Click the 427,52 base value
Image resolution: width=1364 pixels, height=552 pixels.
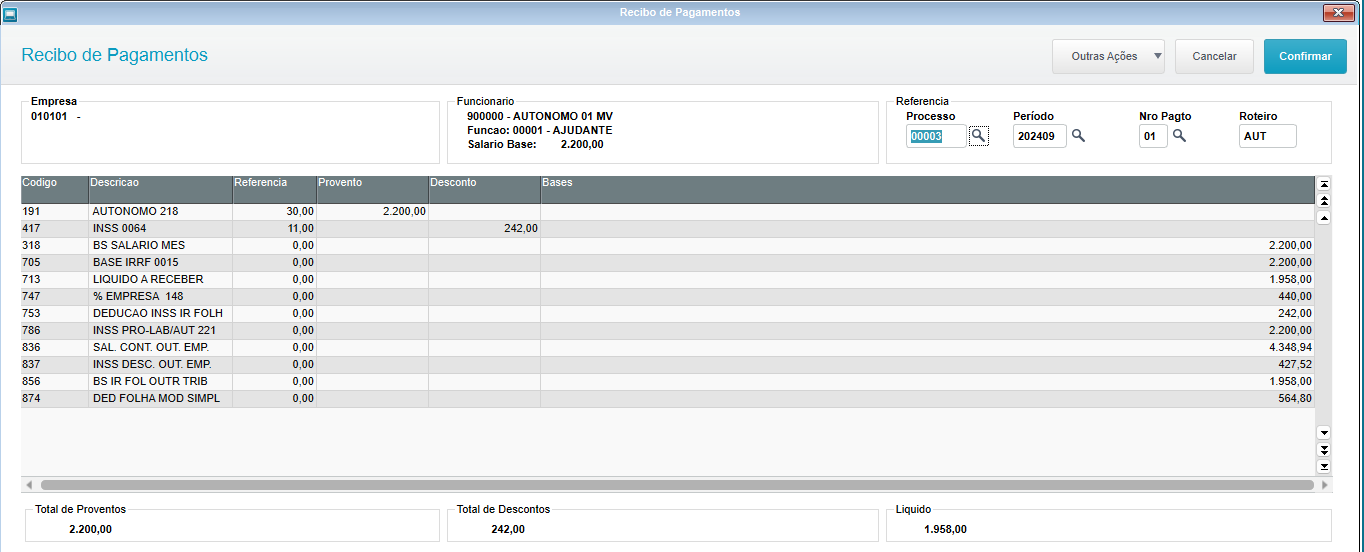(1294, 365)
